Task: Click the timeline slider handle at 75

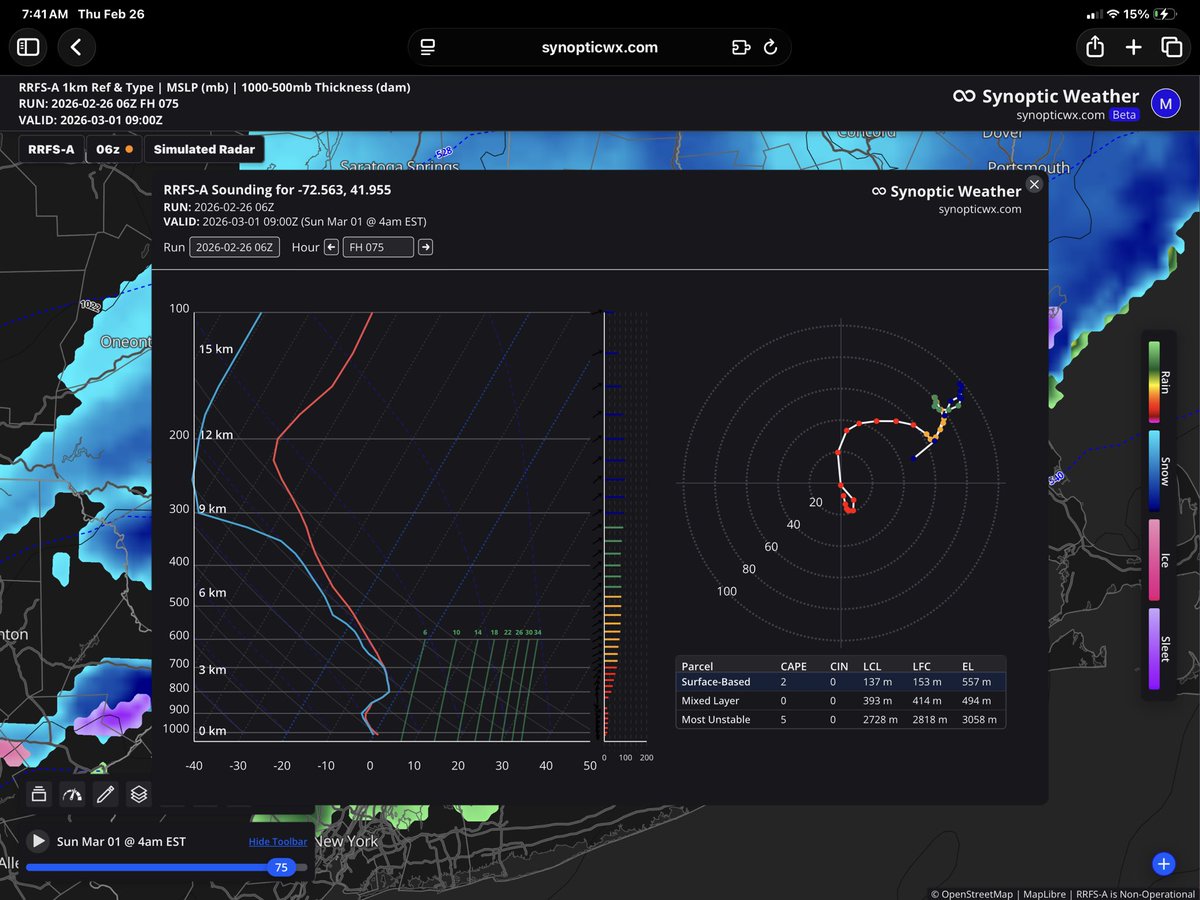Action: (x=282, y=868)
